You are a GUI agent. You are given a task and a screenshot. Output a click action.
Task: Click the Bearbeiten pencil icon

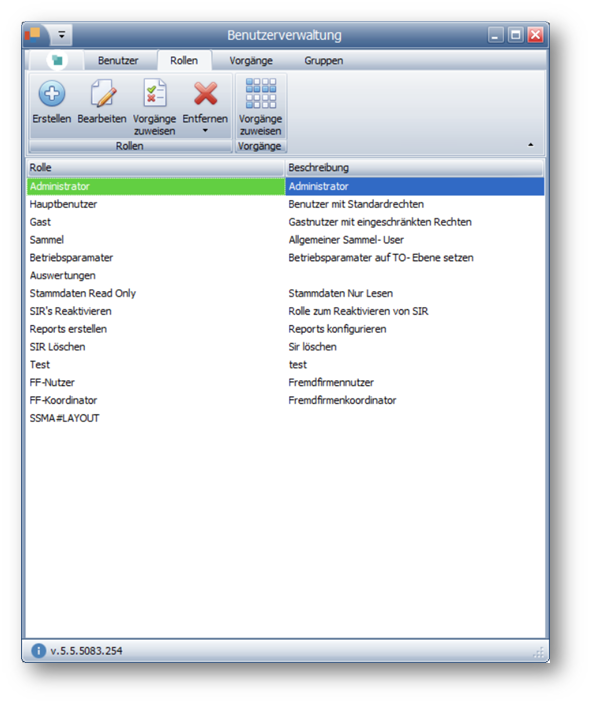click(x=103, y=94)
